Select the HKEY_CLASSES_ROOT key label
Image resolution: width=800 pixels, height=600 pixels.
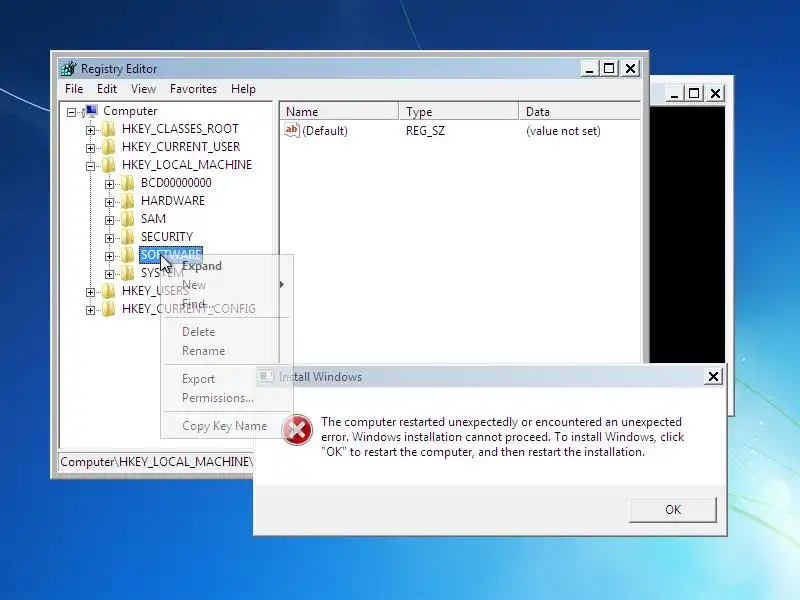180,129
